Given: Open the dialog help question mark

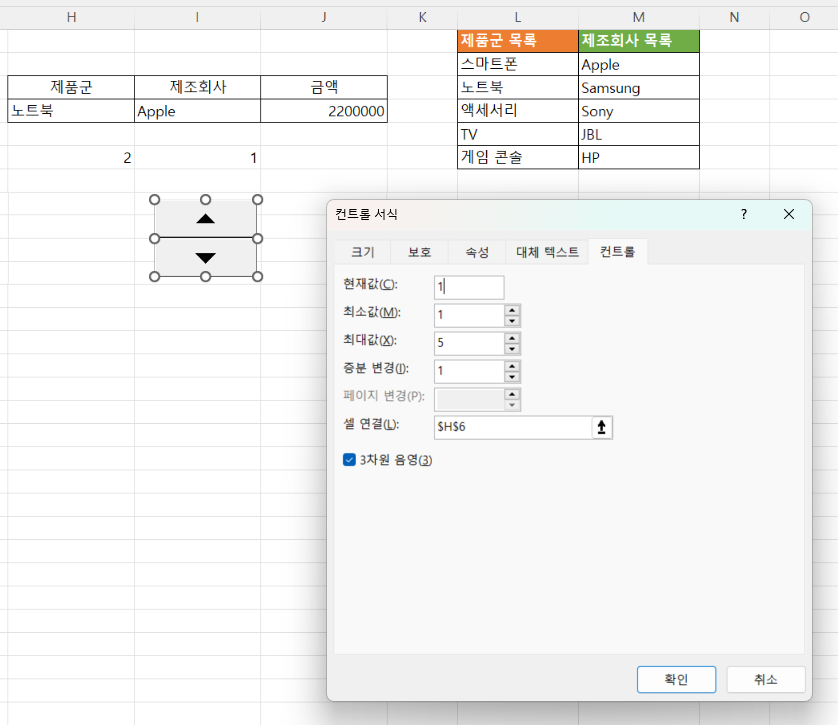Looking at the screenshot, I should click(744, 214).
